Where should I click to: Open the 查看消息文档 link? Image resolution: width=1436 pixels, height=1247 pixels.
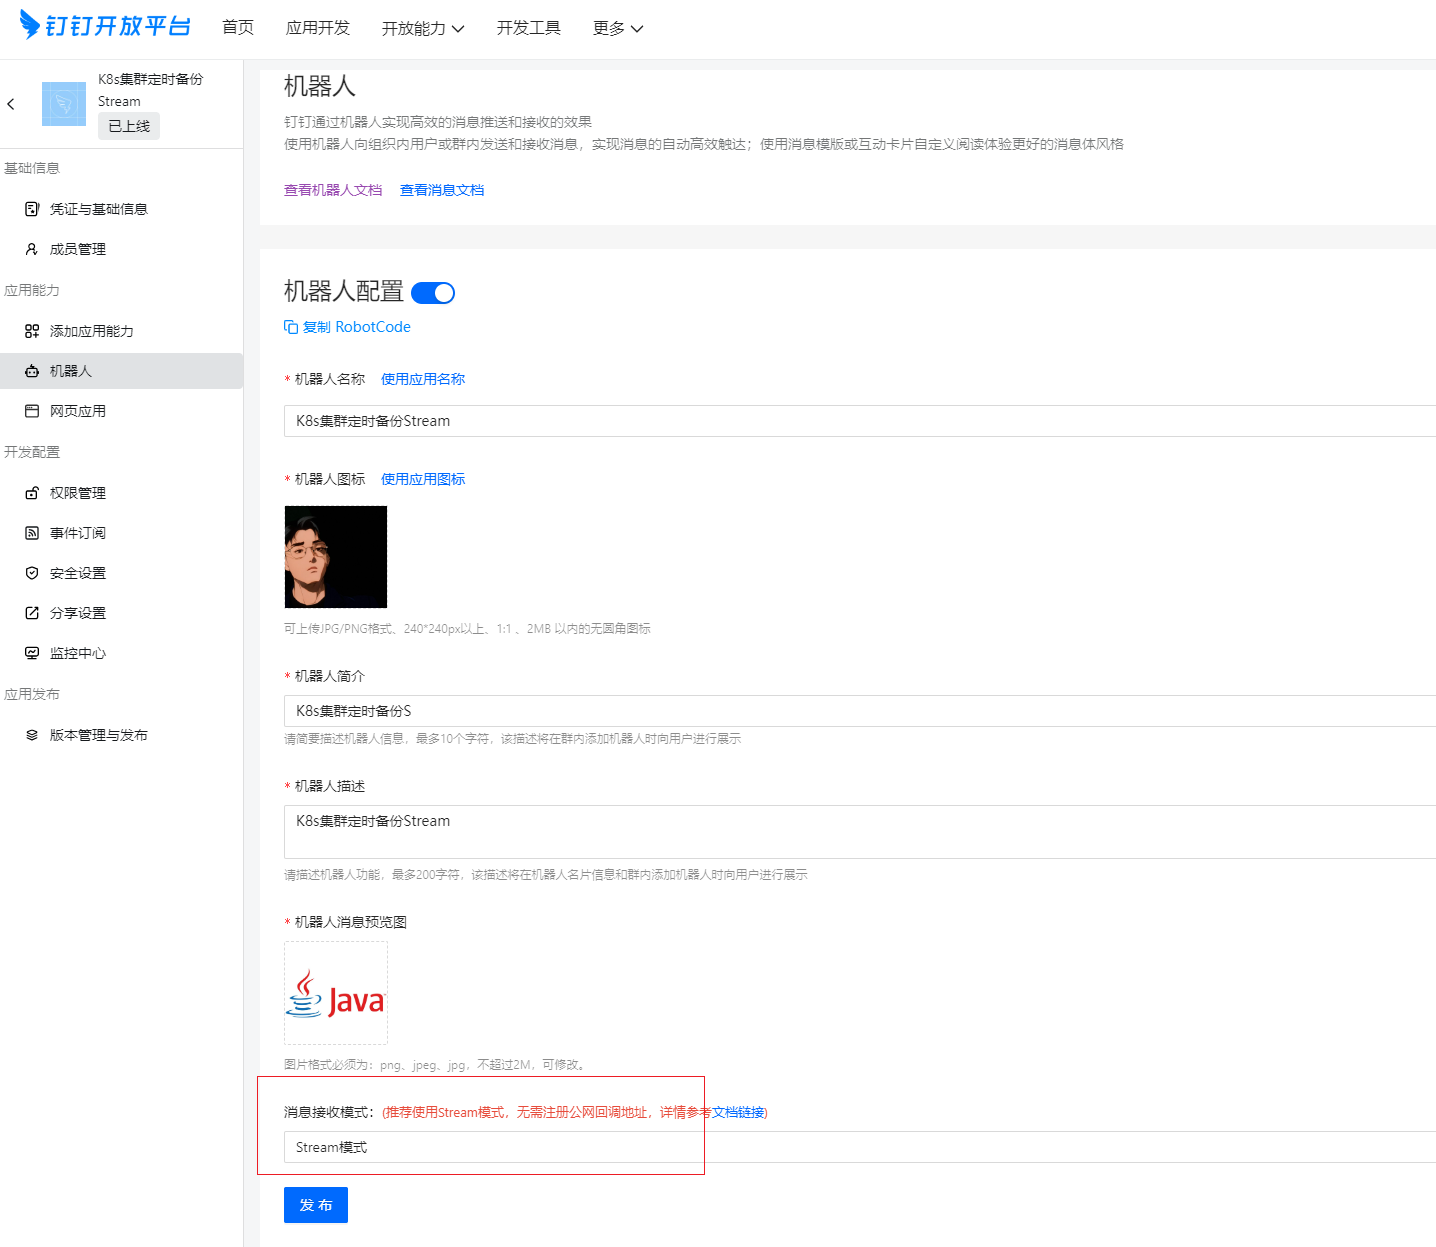point(442,190)
